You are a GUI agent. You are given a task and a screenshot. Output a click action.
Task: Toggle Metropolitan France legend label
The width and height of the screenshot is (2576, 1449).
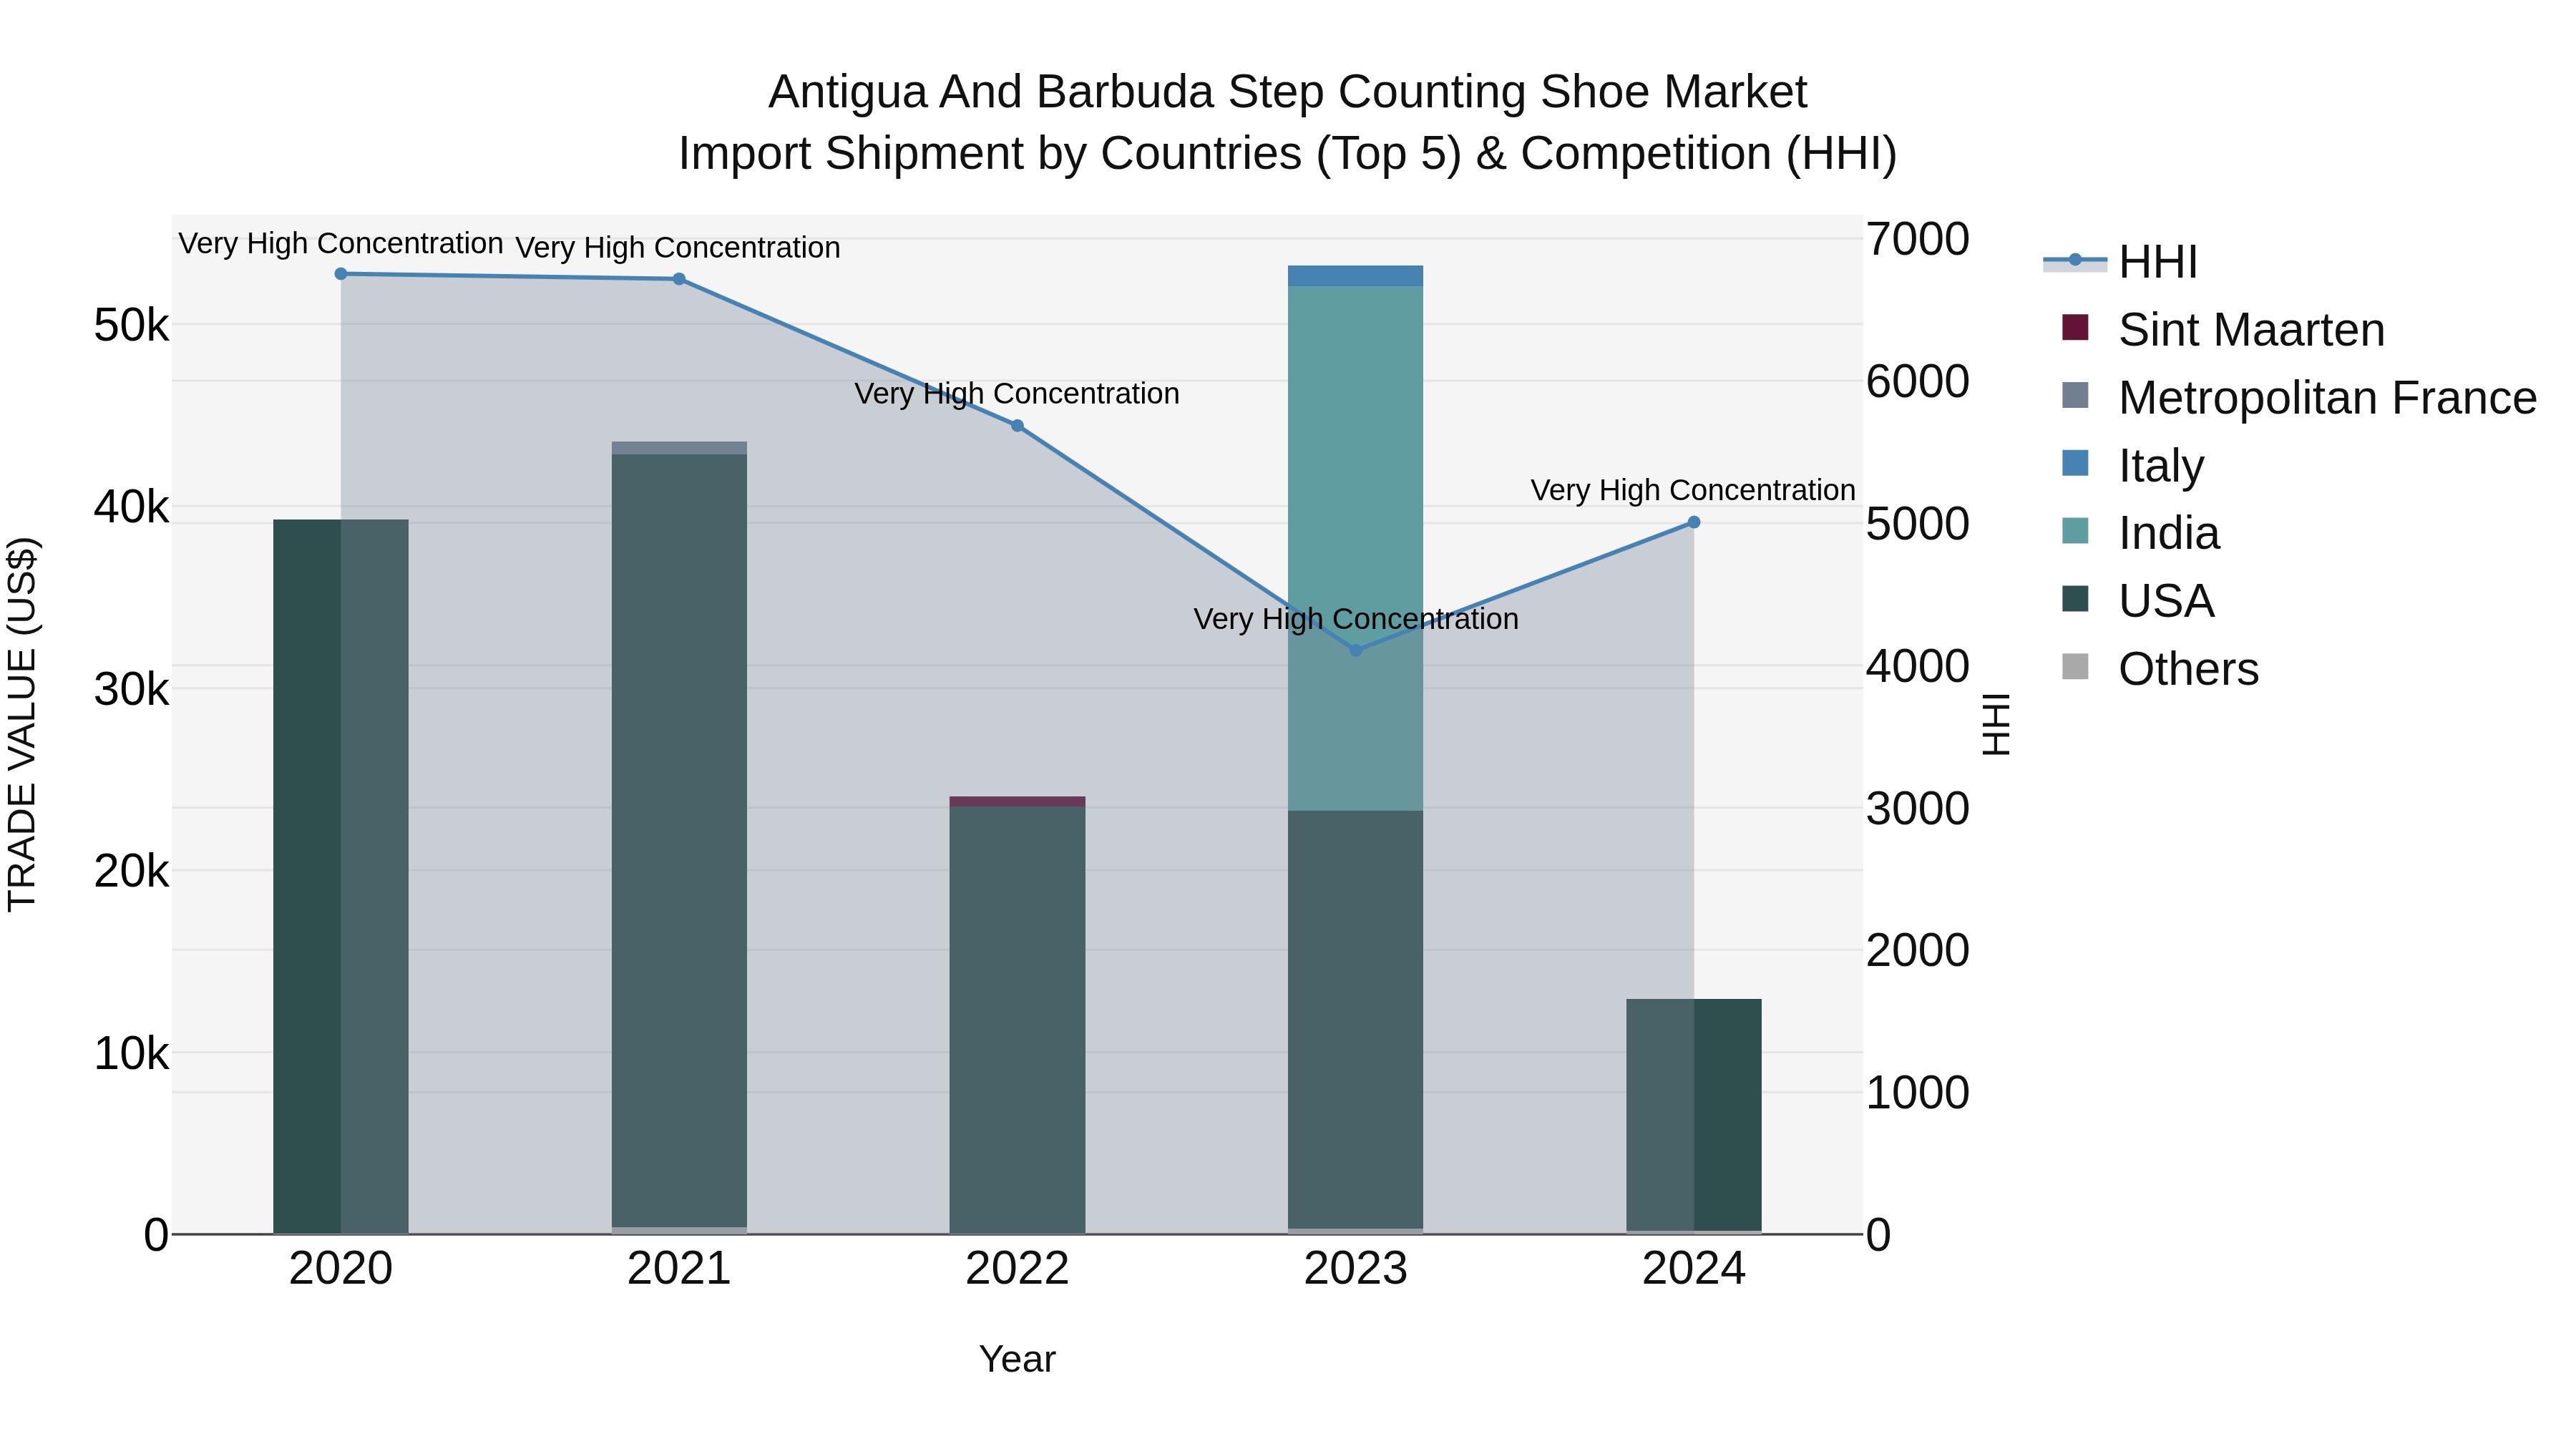[x=2327, y=398]
